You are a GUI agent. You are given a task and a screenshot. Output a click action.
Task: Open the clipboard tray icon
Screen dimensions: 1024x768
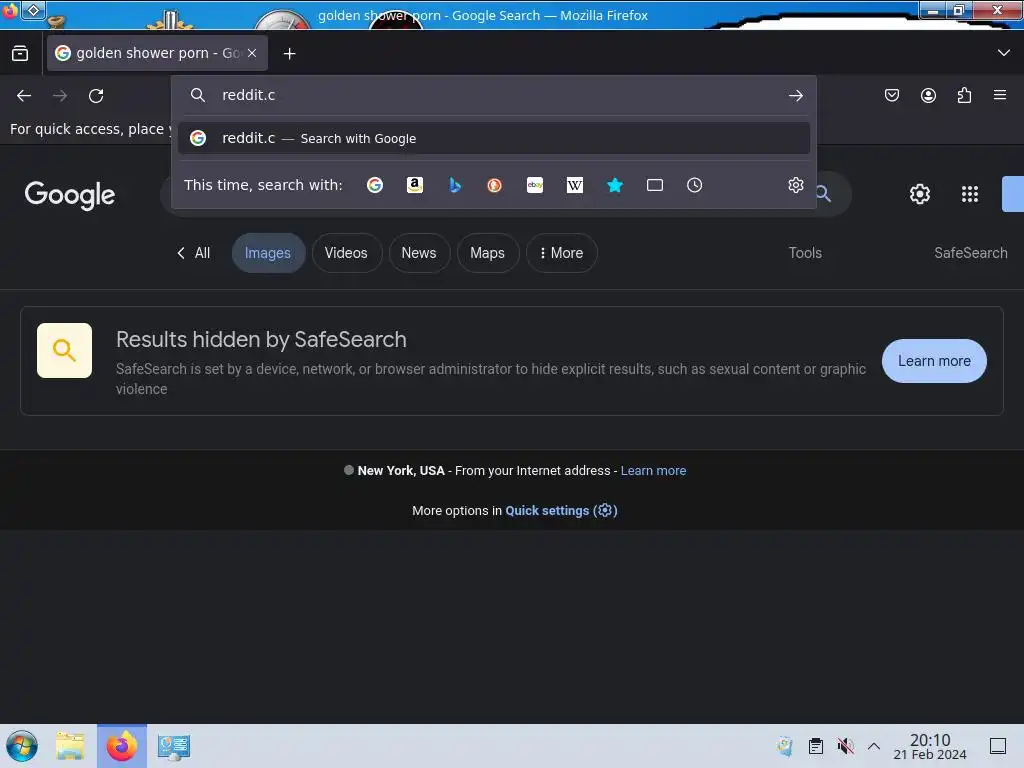[x=816, y=746]
